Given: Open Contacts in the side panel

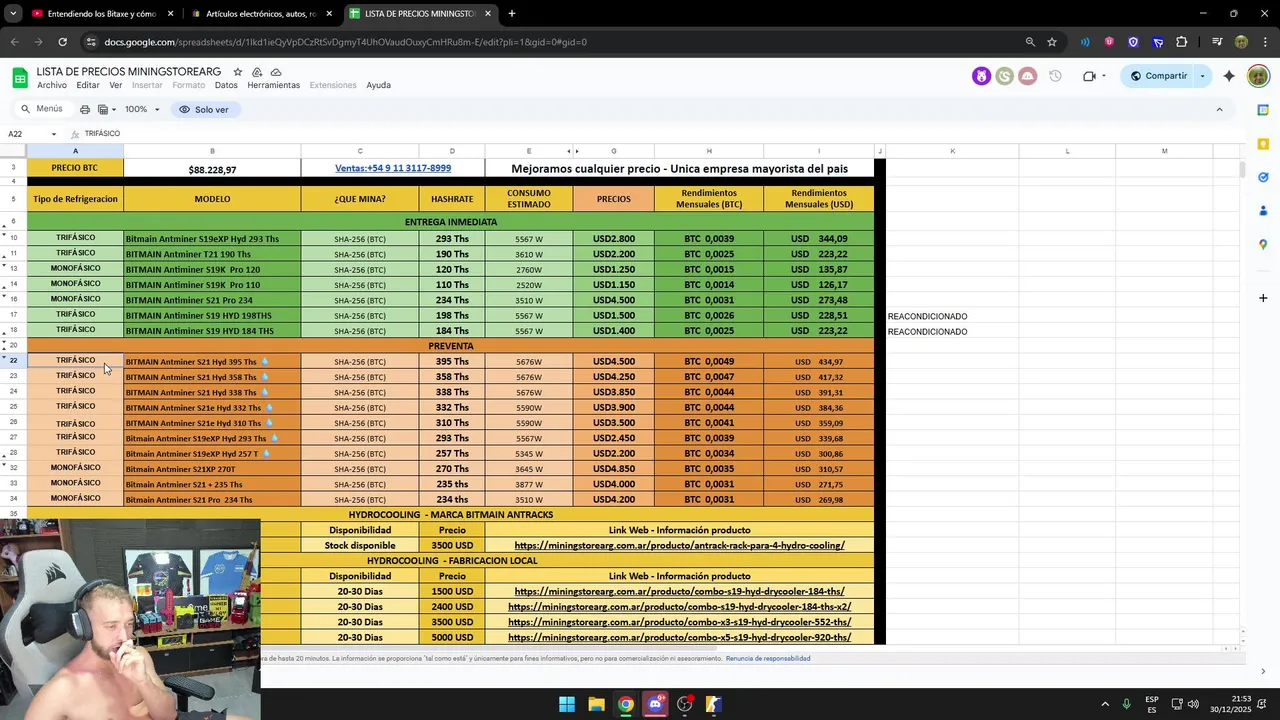Looking at the screenshot, I should [1263, 211].
